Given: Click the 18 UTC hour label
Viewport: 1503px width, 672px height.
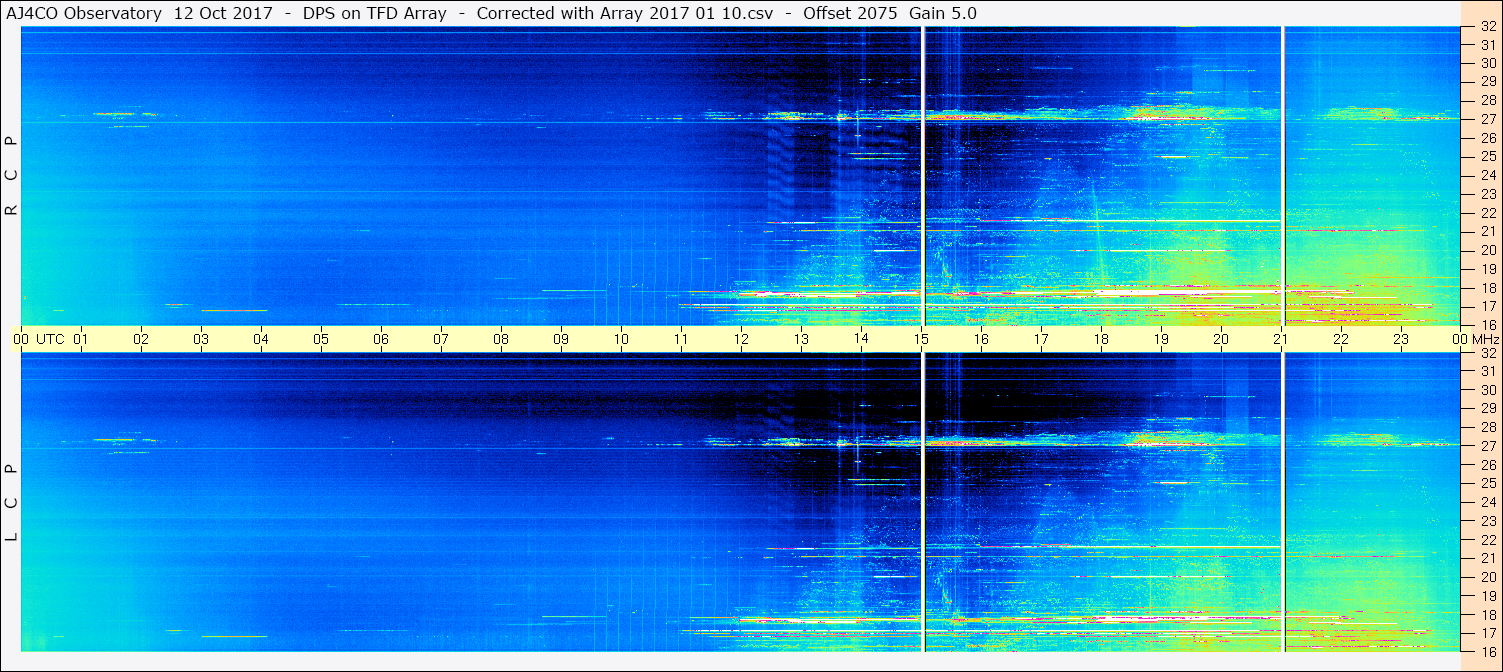Looking at the screenshot, I should 1101,339.
